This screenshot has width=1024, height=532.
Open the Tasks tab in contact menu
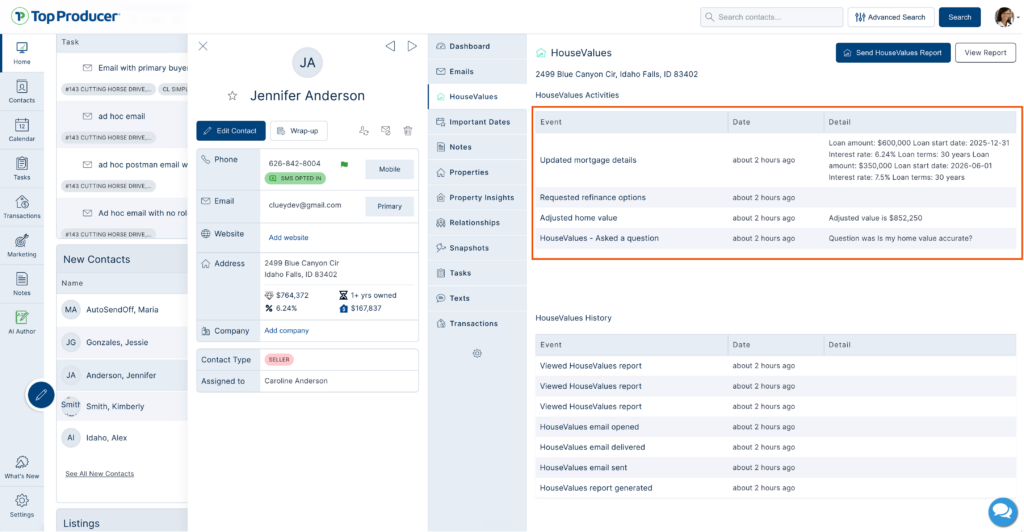[x=477, y=274]
